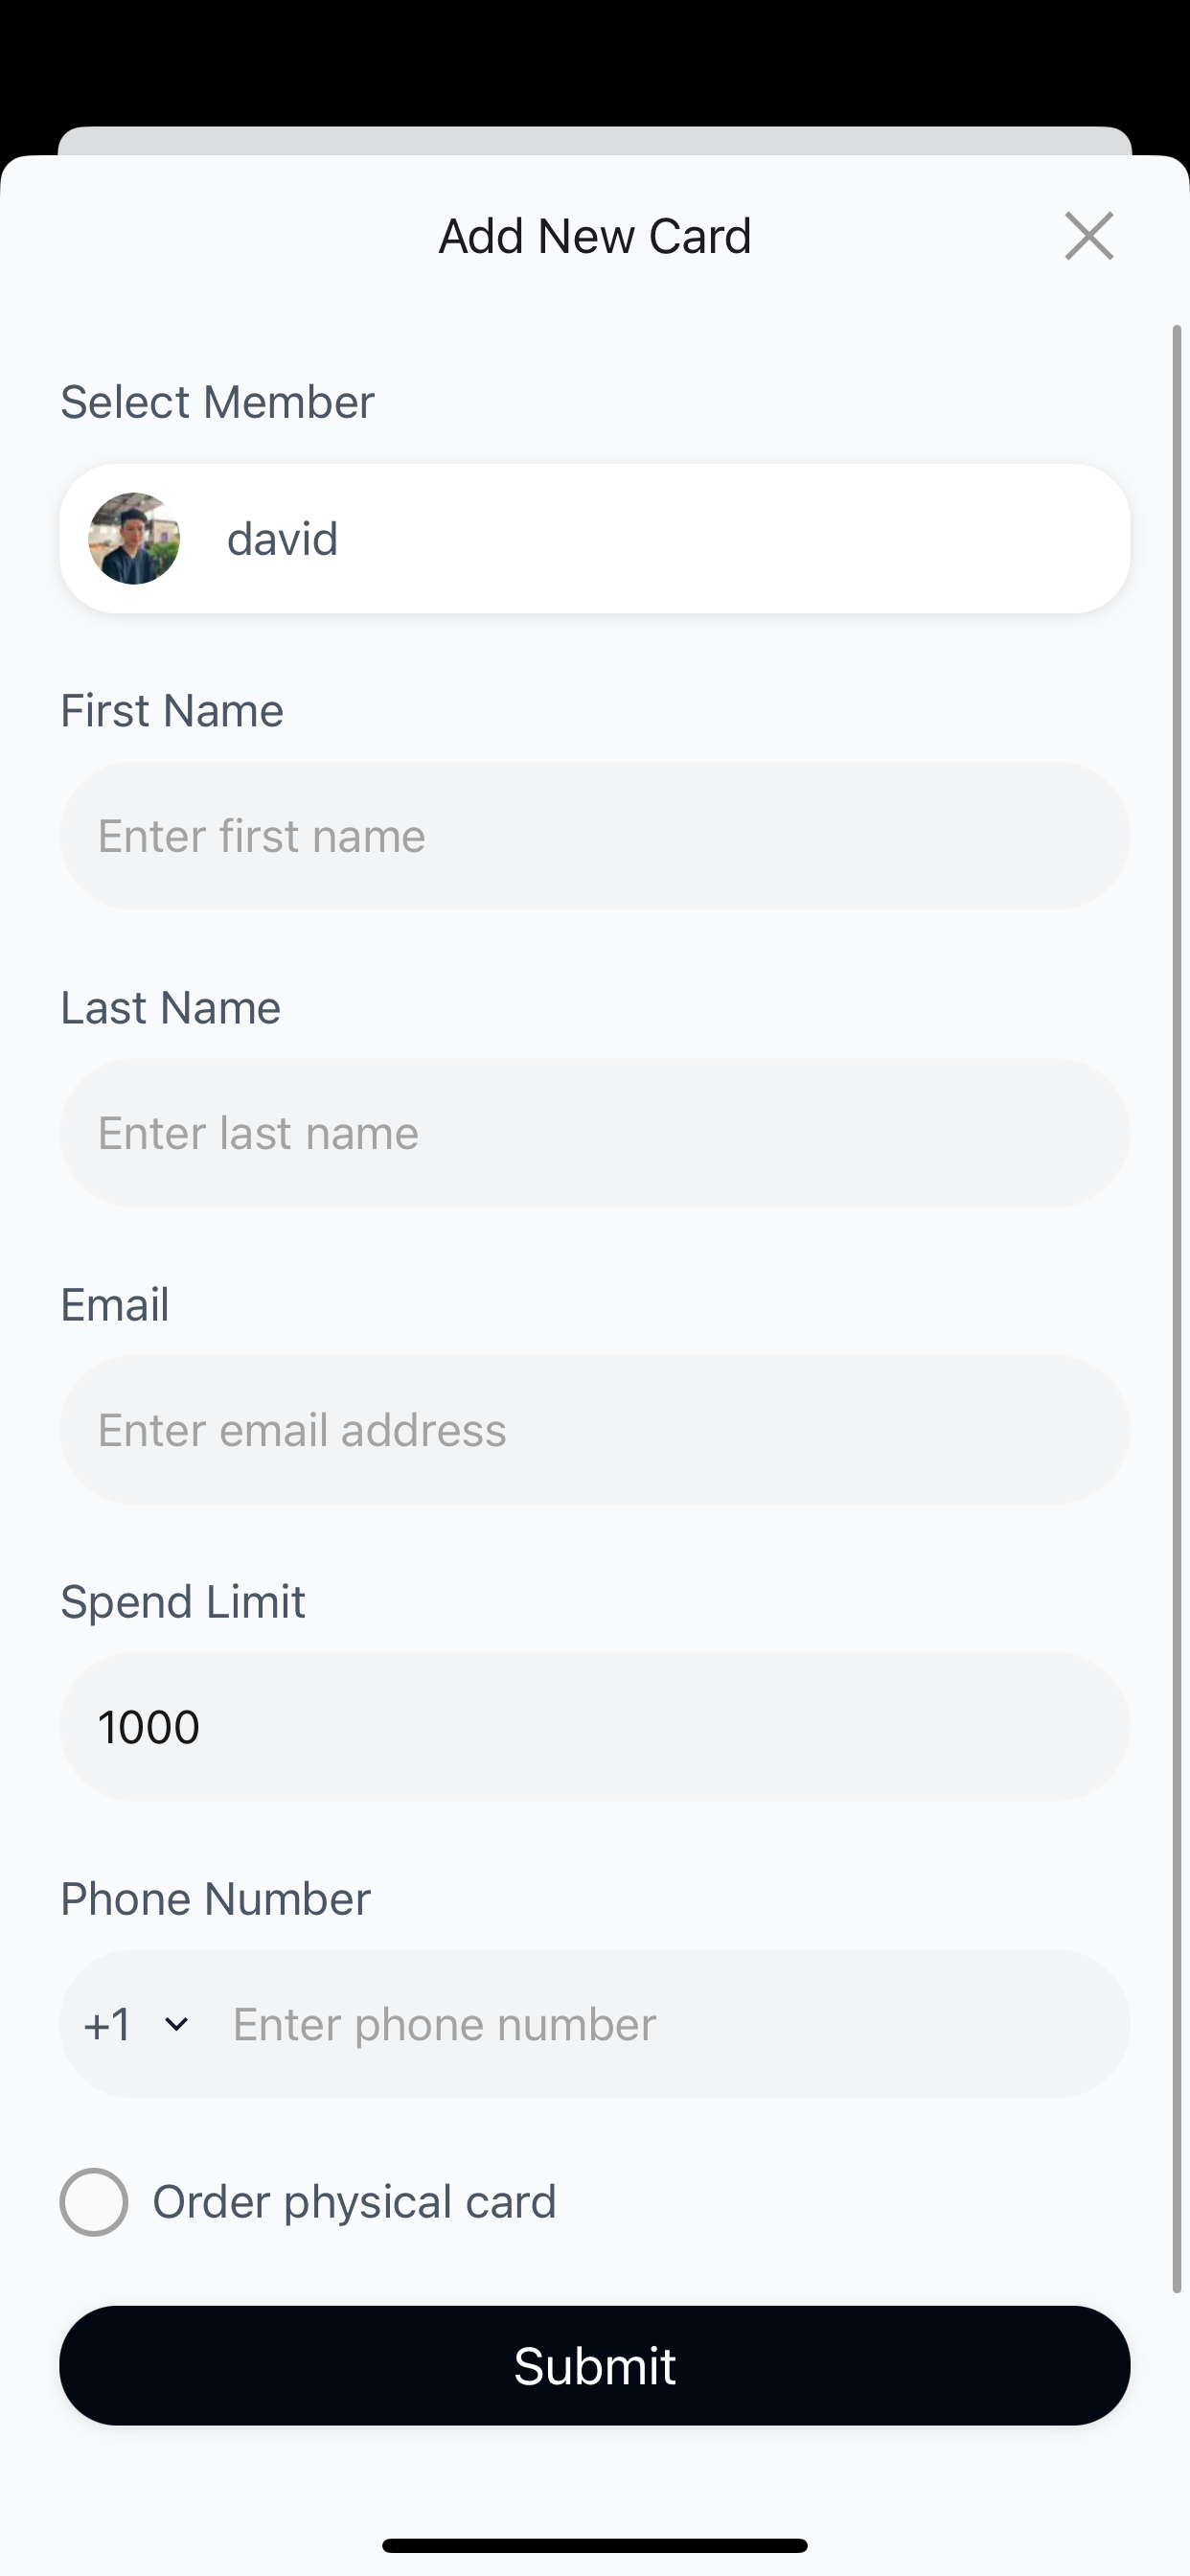1190x2576 pixels.
Task: Tap the home indicator bar at bottom
Action: coord(595,2545)
